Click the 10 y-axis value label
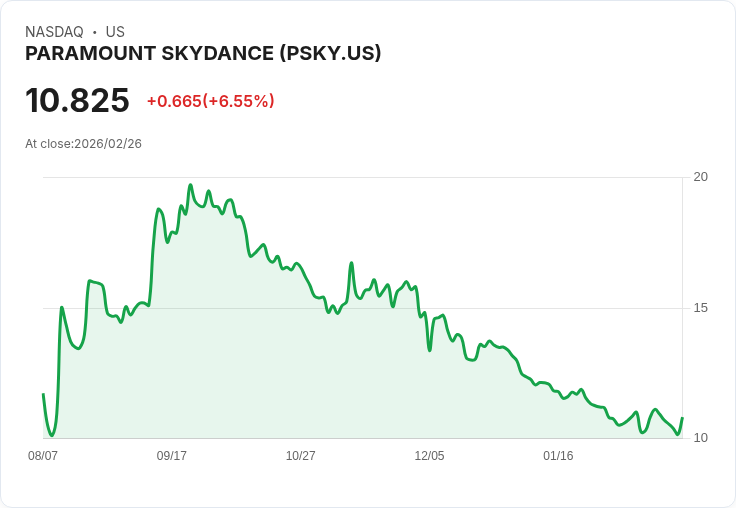Image resolution: width=736 pixels, height=508 pixels. click(700, 438)
